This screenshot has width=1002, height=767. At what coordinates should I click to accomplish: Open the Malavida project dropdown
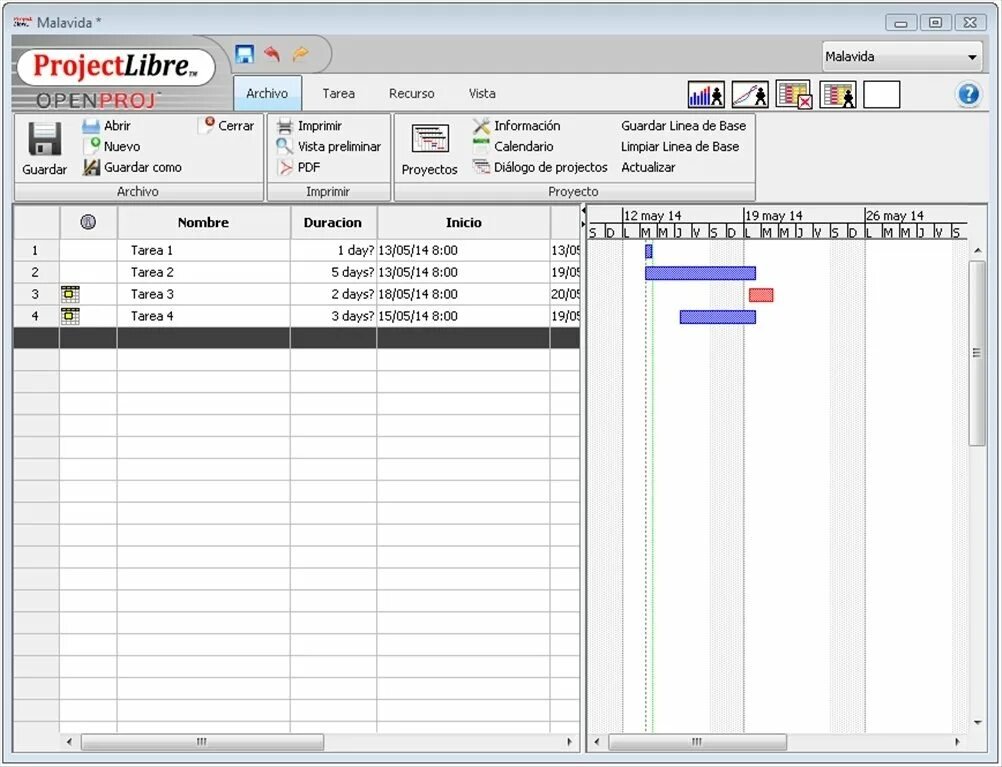pyautogui.click(x=902, y=57)
